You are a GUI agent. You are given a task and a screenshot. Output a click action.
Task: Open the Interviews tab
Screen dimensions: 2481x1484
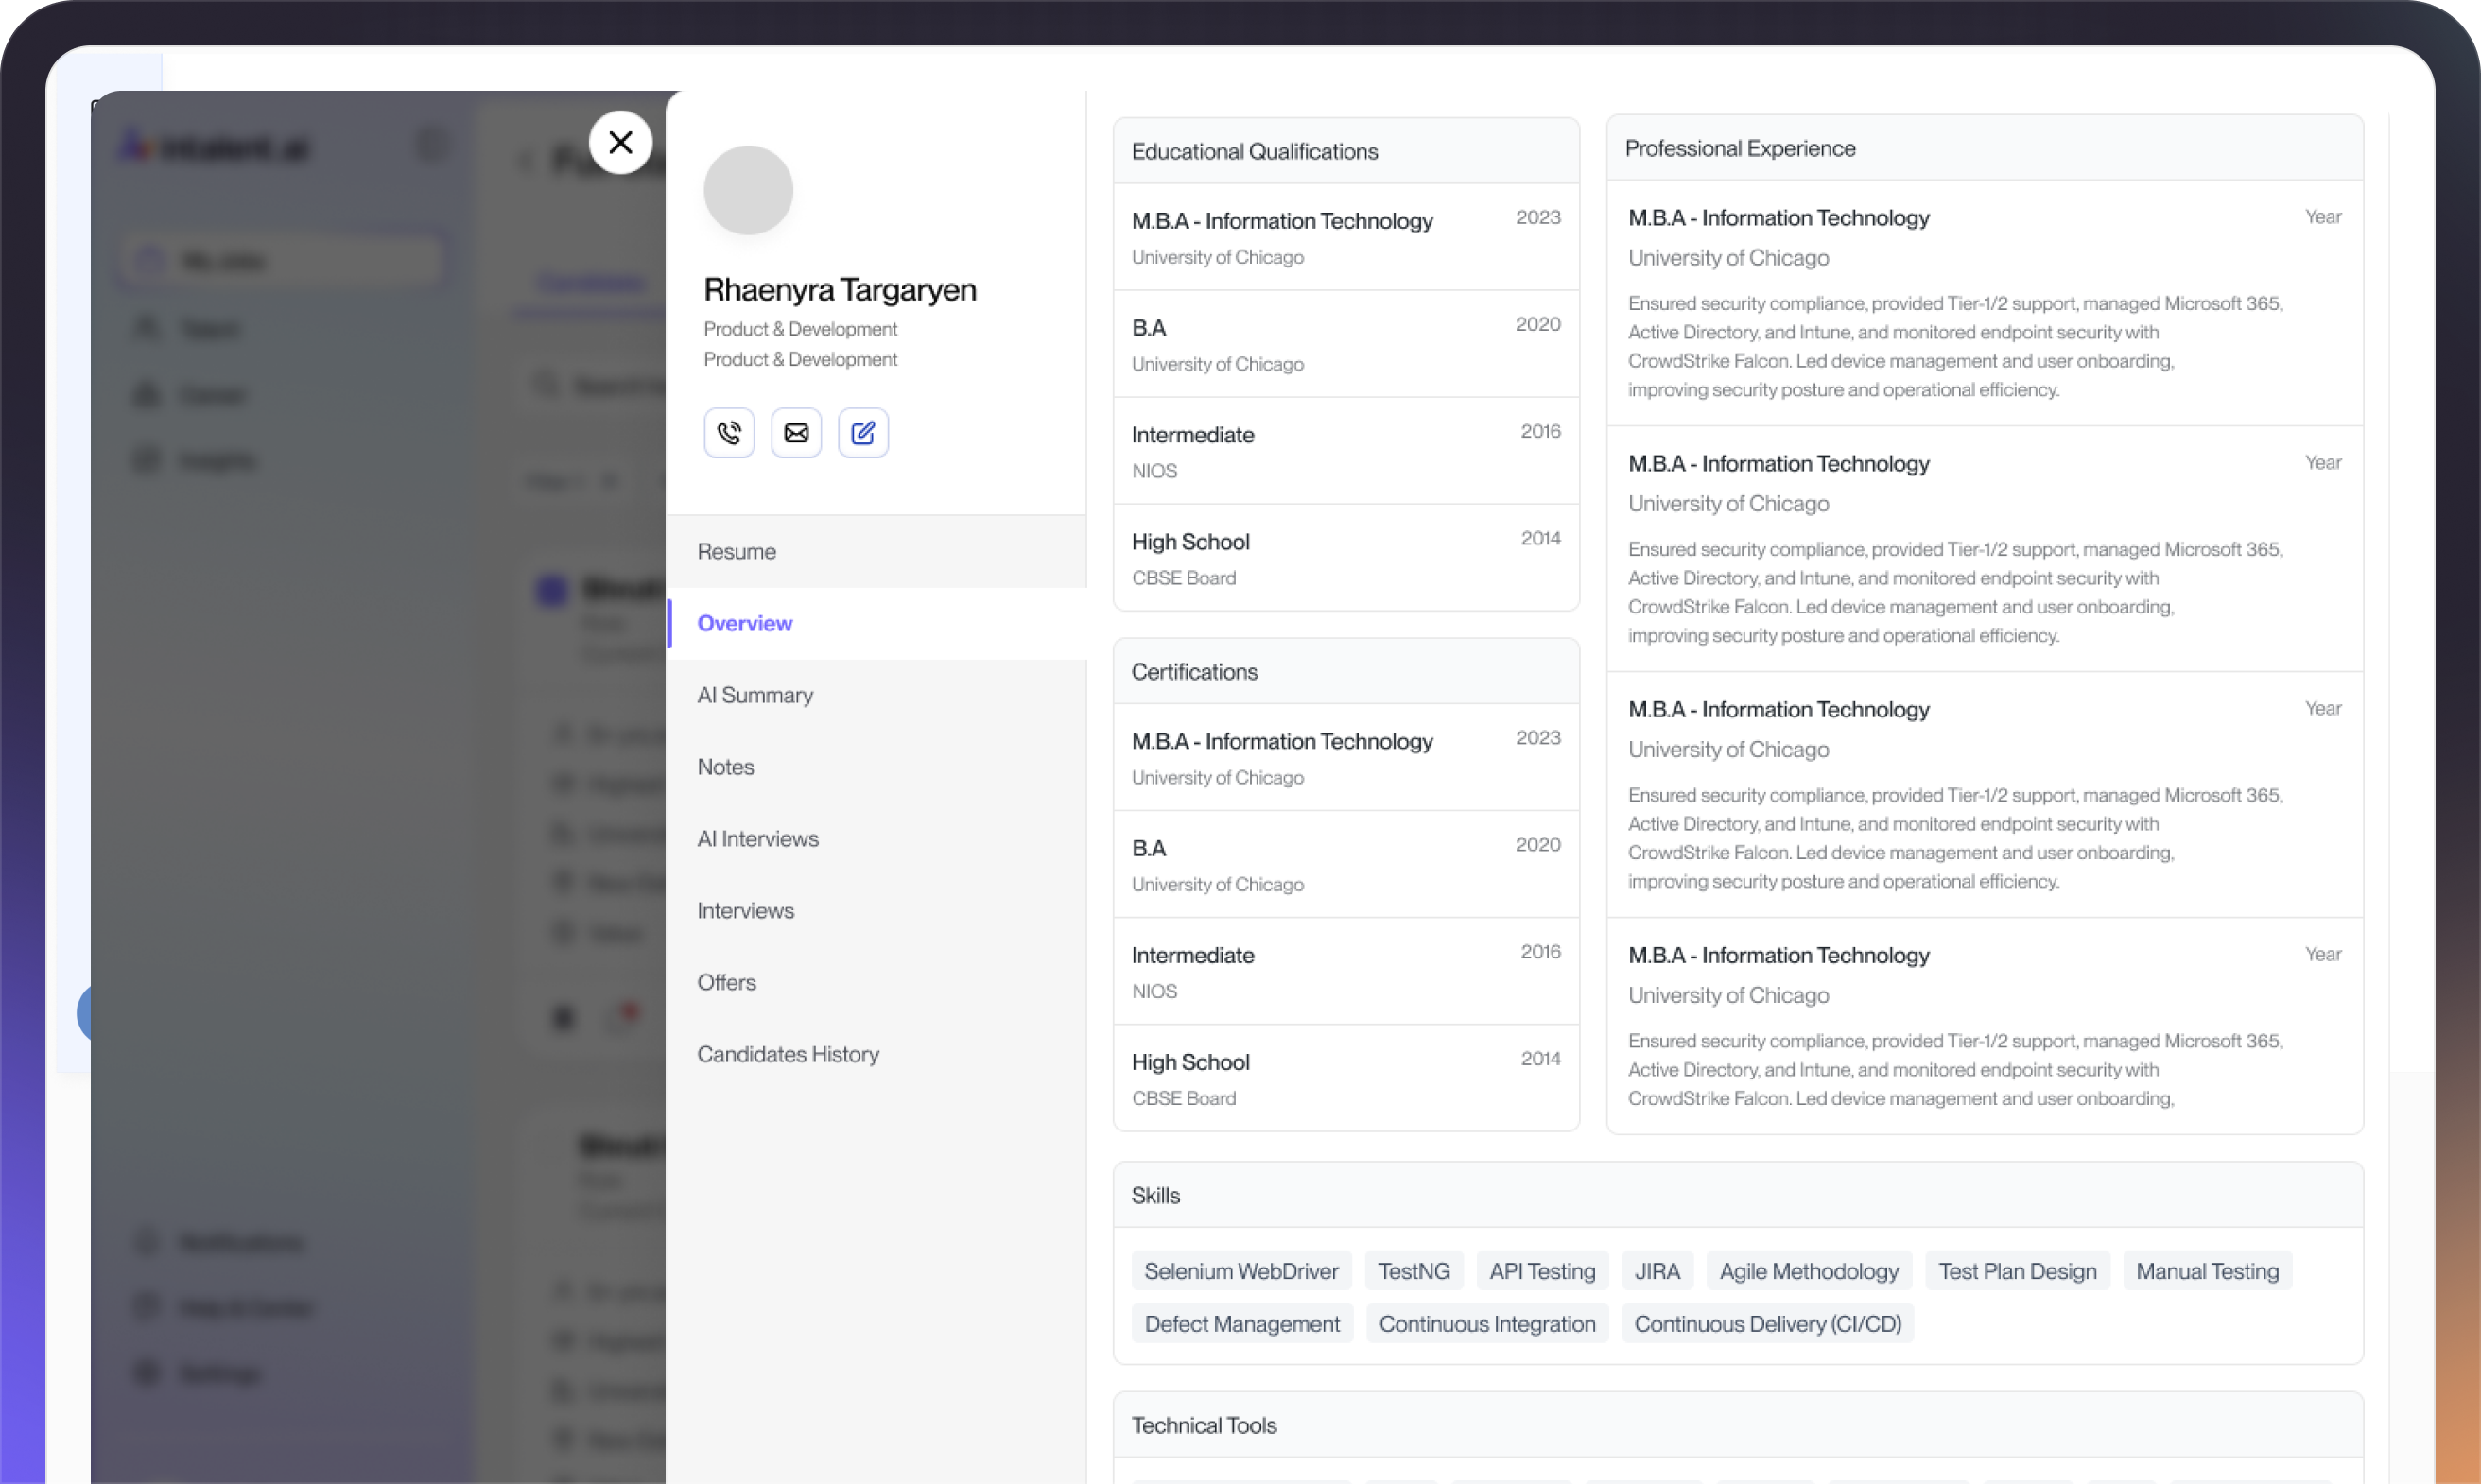746,911
